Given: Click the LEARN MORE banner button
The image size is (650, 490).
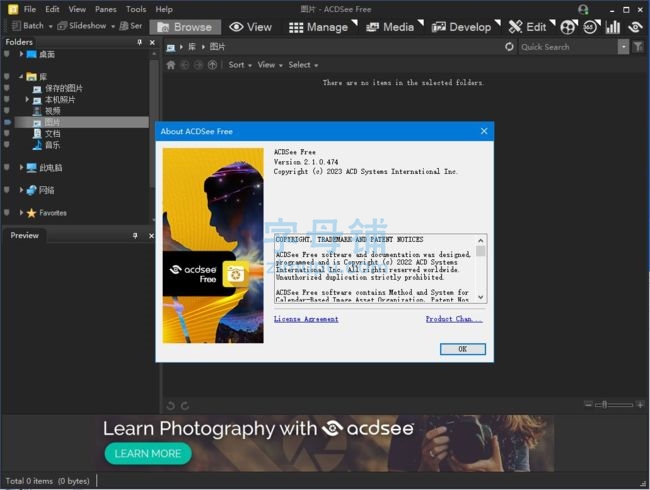Looking at the screenshot, I should point(148,454).
